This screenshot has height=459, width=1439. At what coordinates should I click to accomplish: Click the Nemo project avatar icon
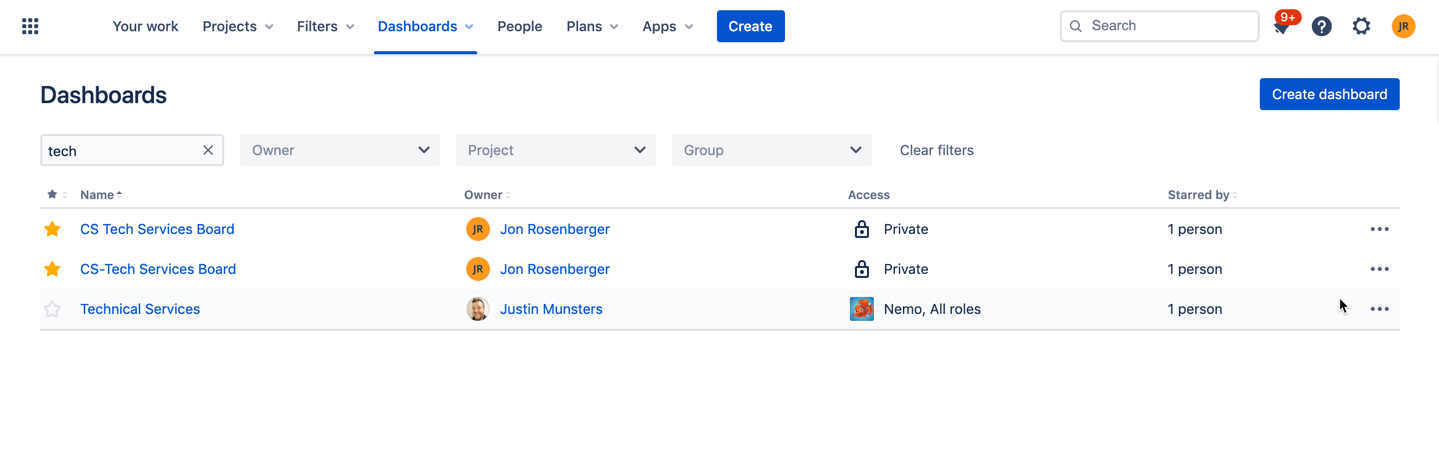coord(861,309)
